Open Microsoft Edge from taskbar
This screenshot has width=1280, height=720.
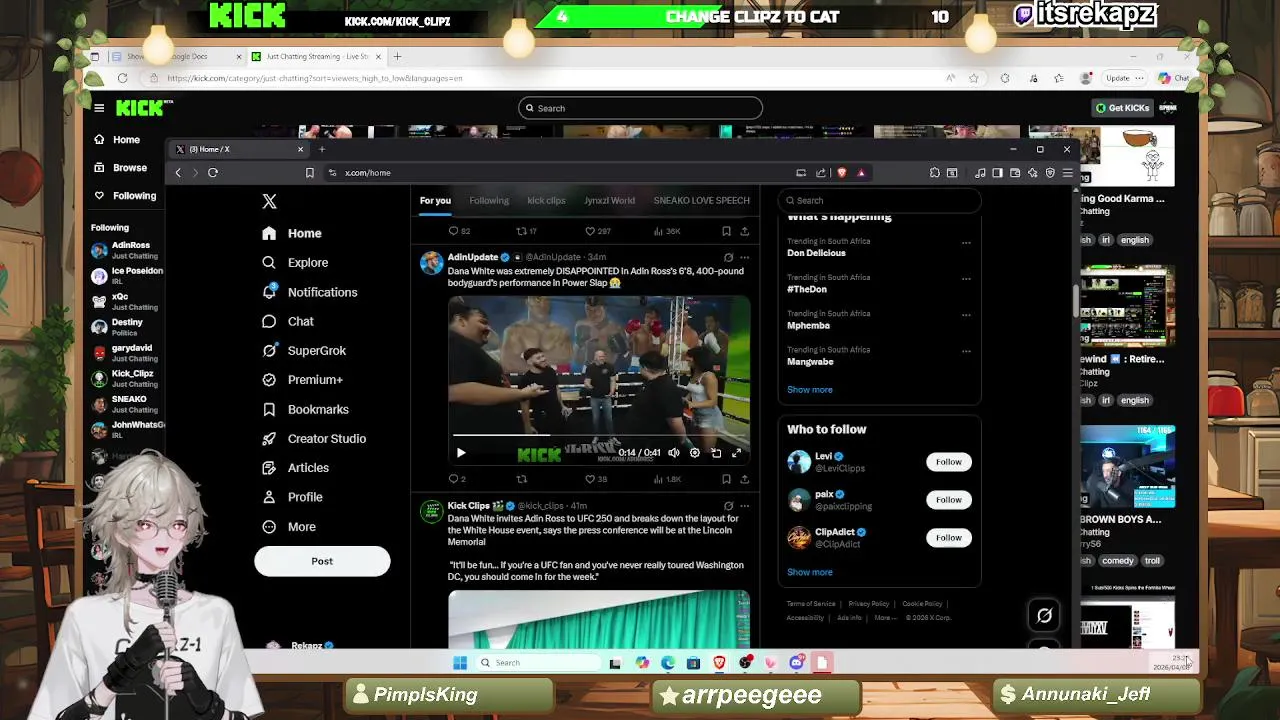(667, 662)
